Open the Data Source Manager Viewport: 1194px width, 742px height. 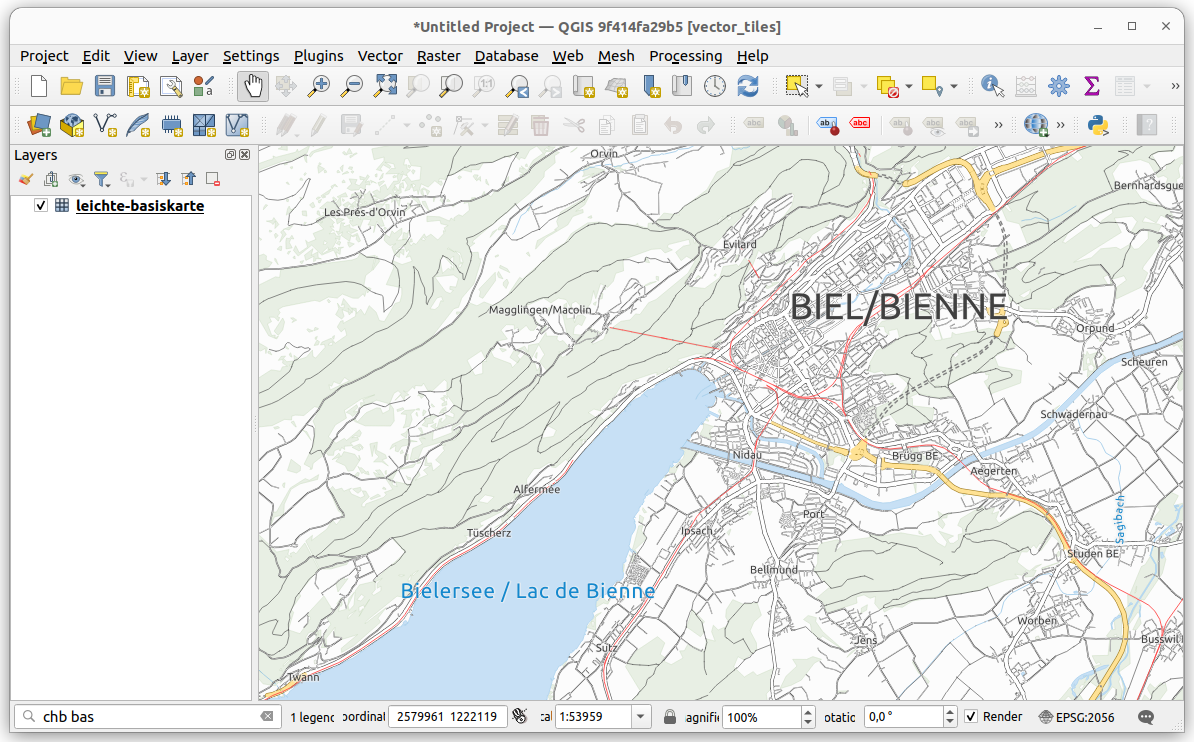(x=39, y=125)
